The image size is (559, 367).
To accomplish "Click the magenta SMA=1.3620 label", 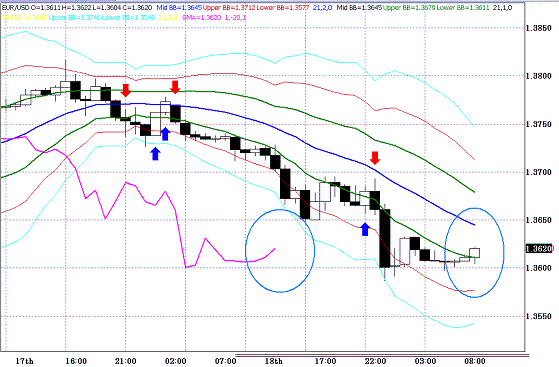I will pos(202,17).
